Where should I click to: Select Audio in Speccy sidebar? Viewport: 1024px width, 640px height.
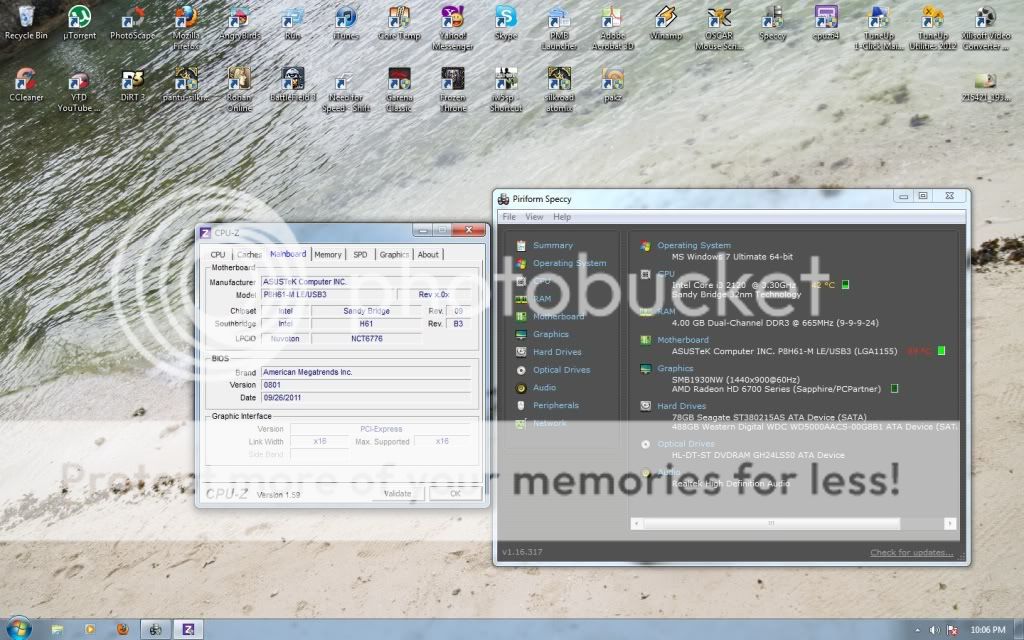[544, 387]
